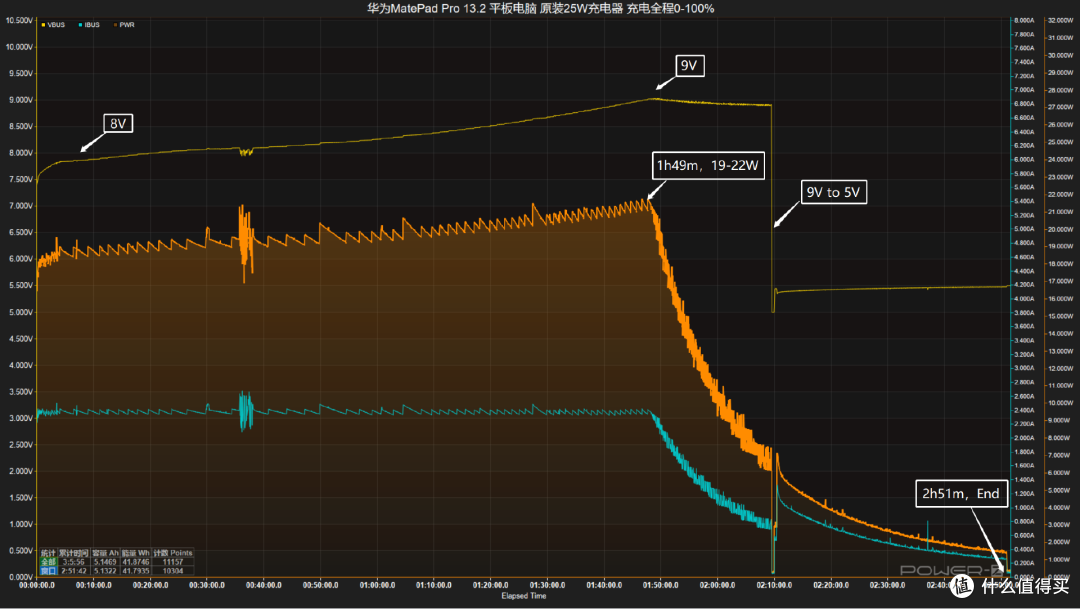
Task: Click the 00:30:00.0 time axis tick
Action: [207, 585]
